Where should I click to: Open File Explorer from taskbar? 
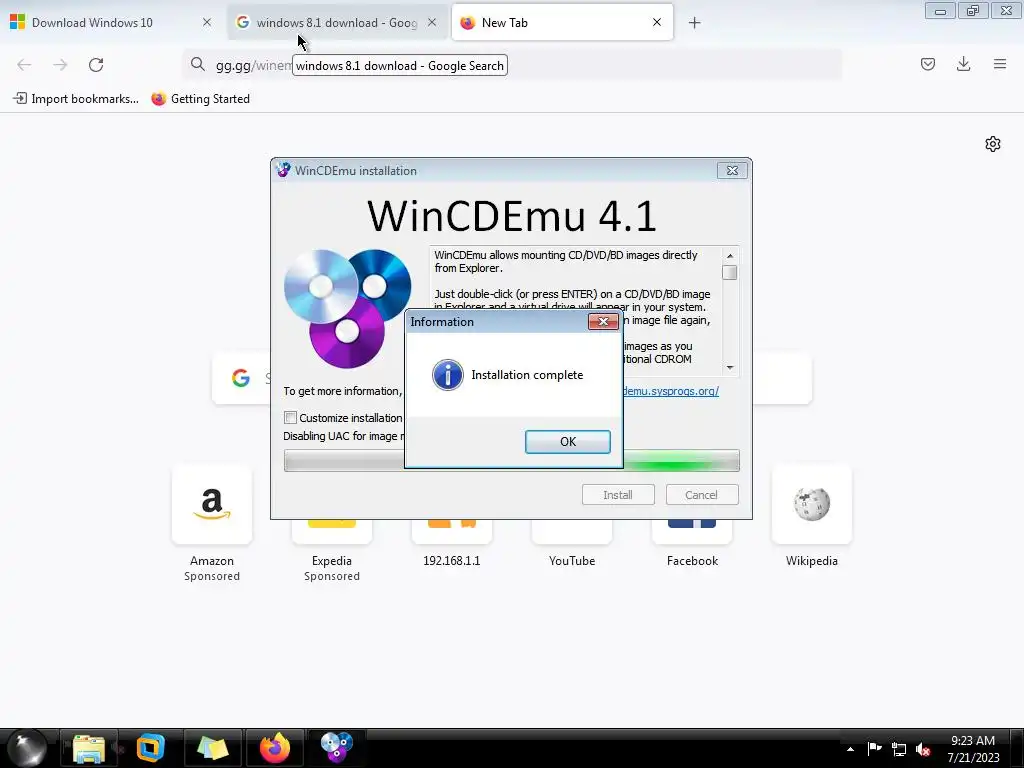89,748
